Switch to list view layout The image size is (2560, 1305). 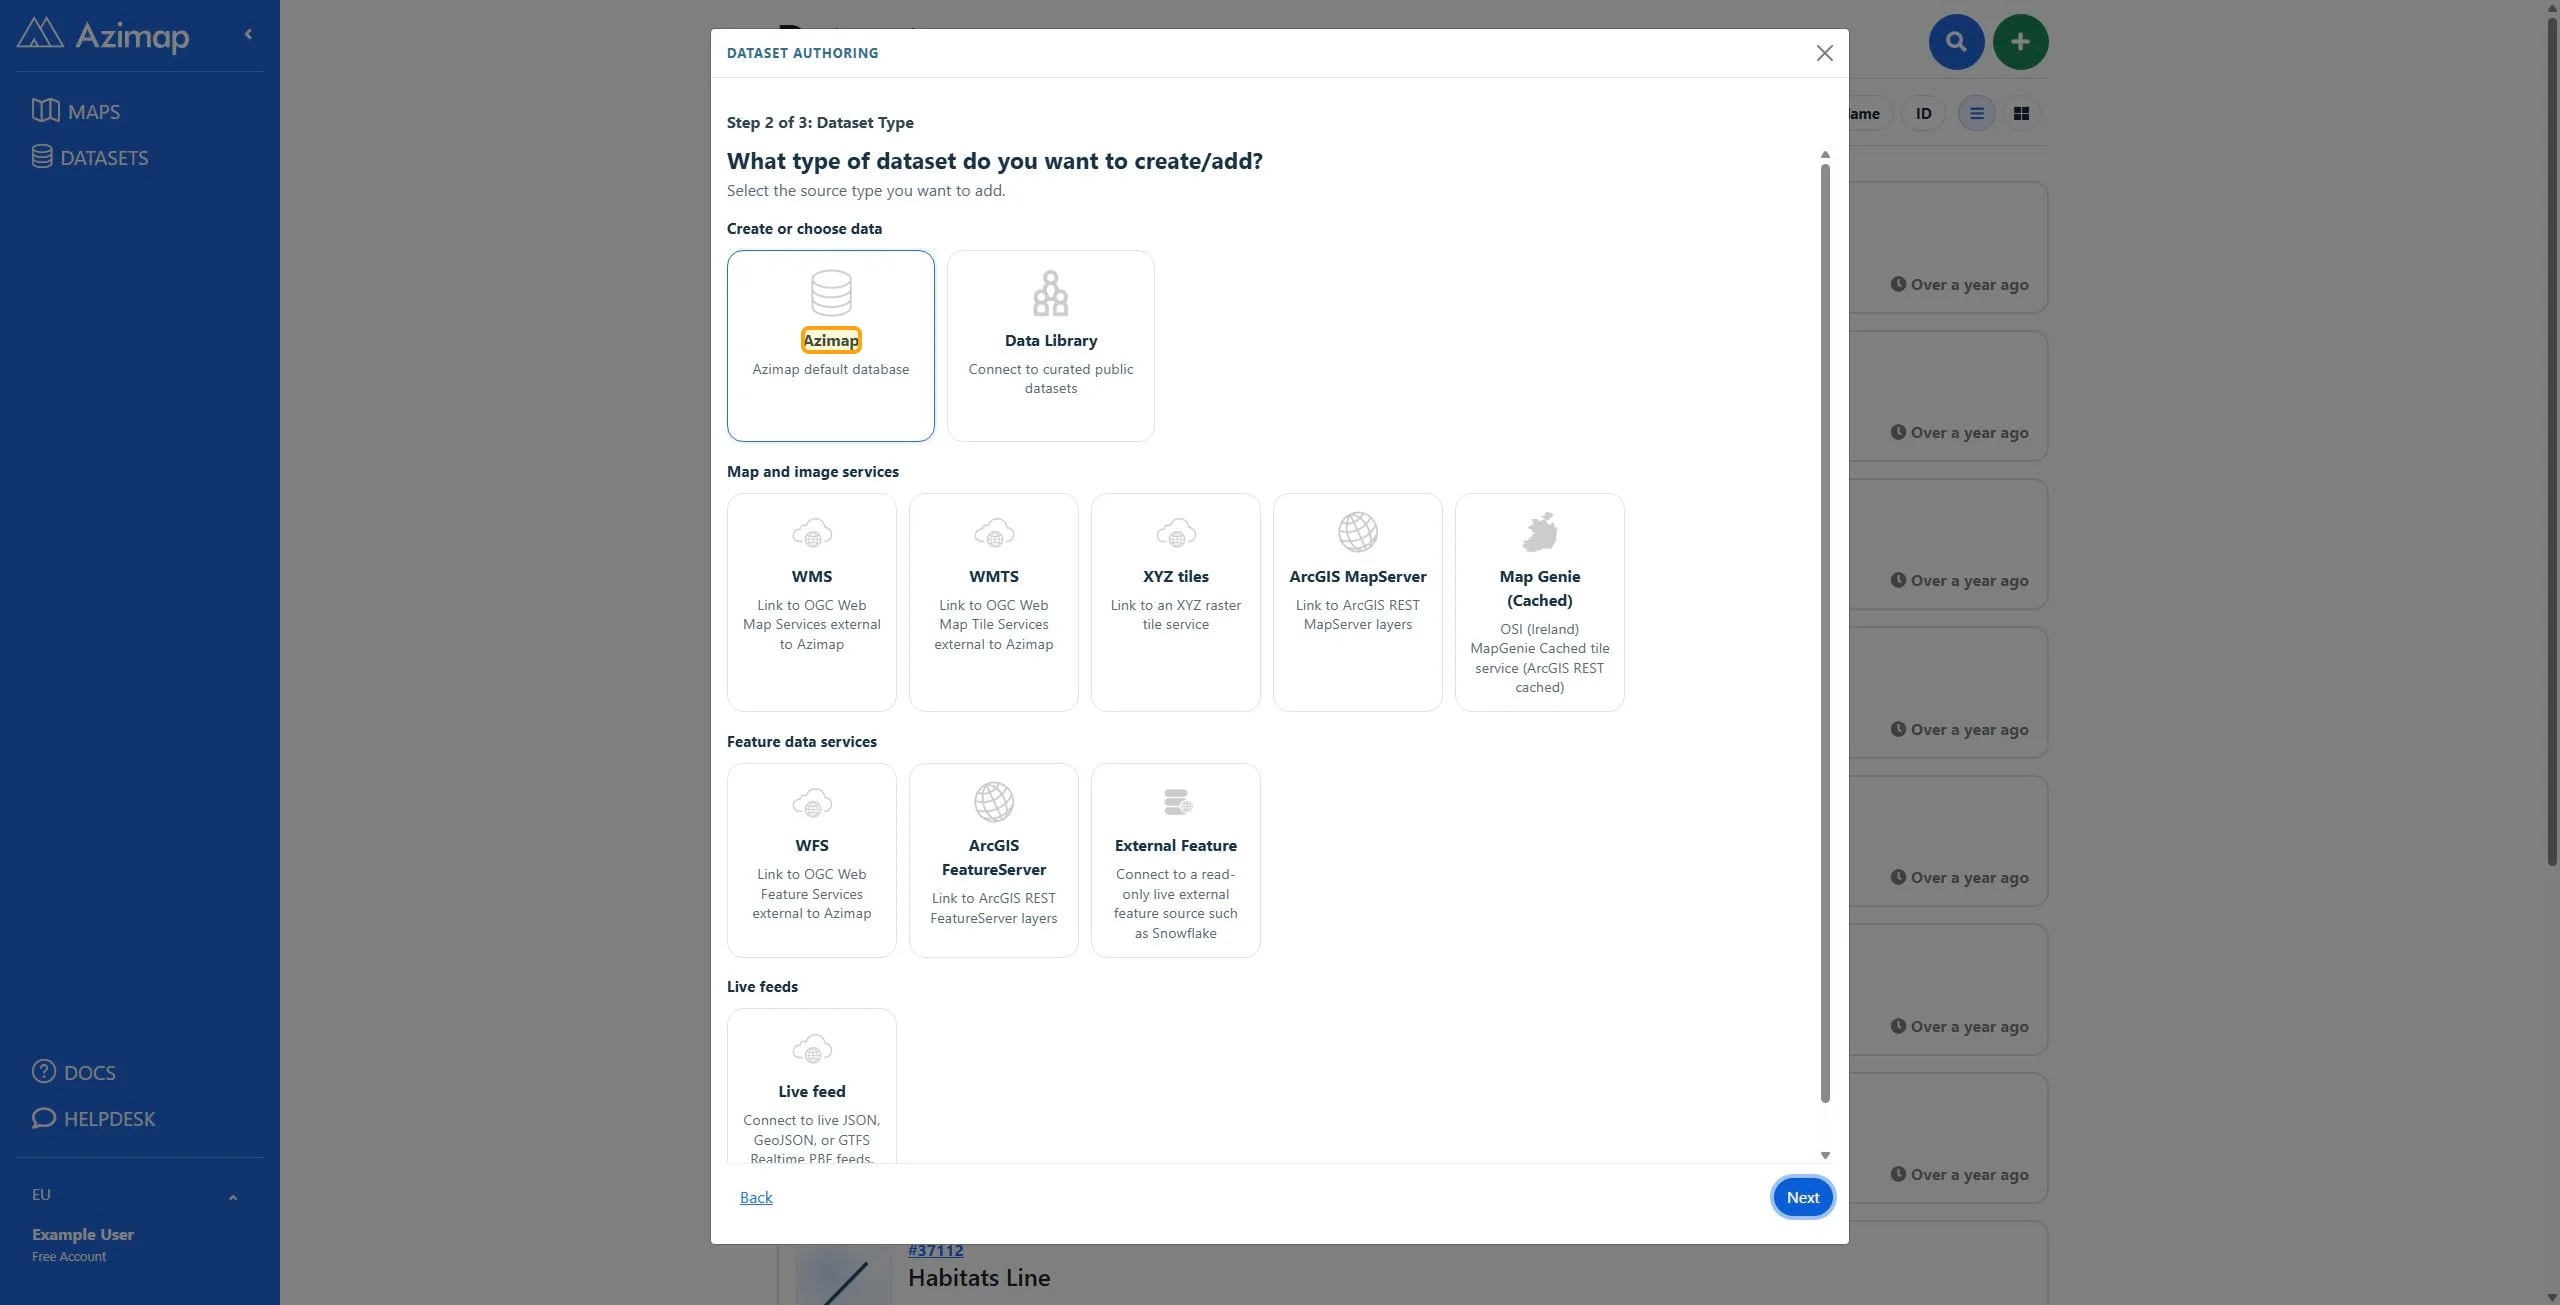(x=1977, y=114)
